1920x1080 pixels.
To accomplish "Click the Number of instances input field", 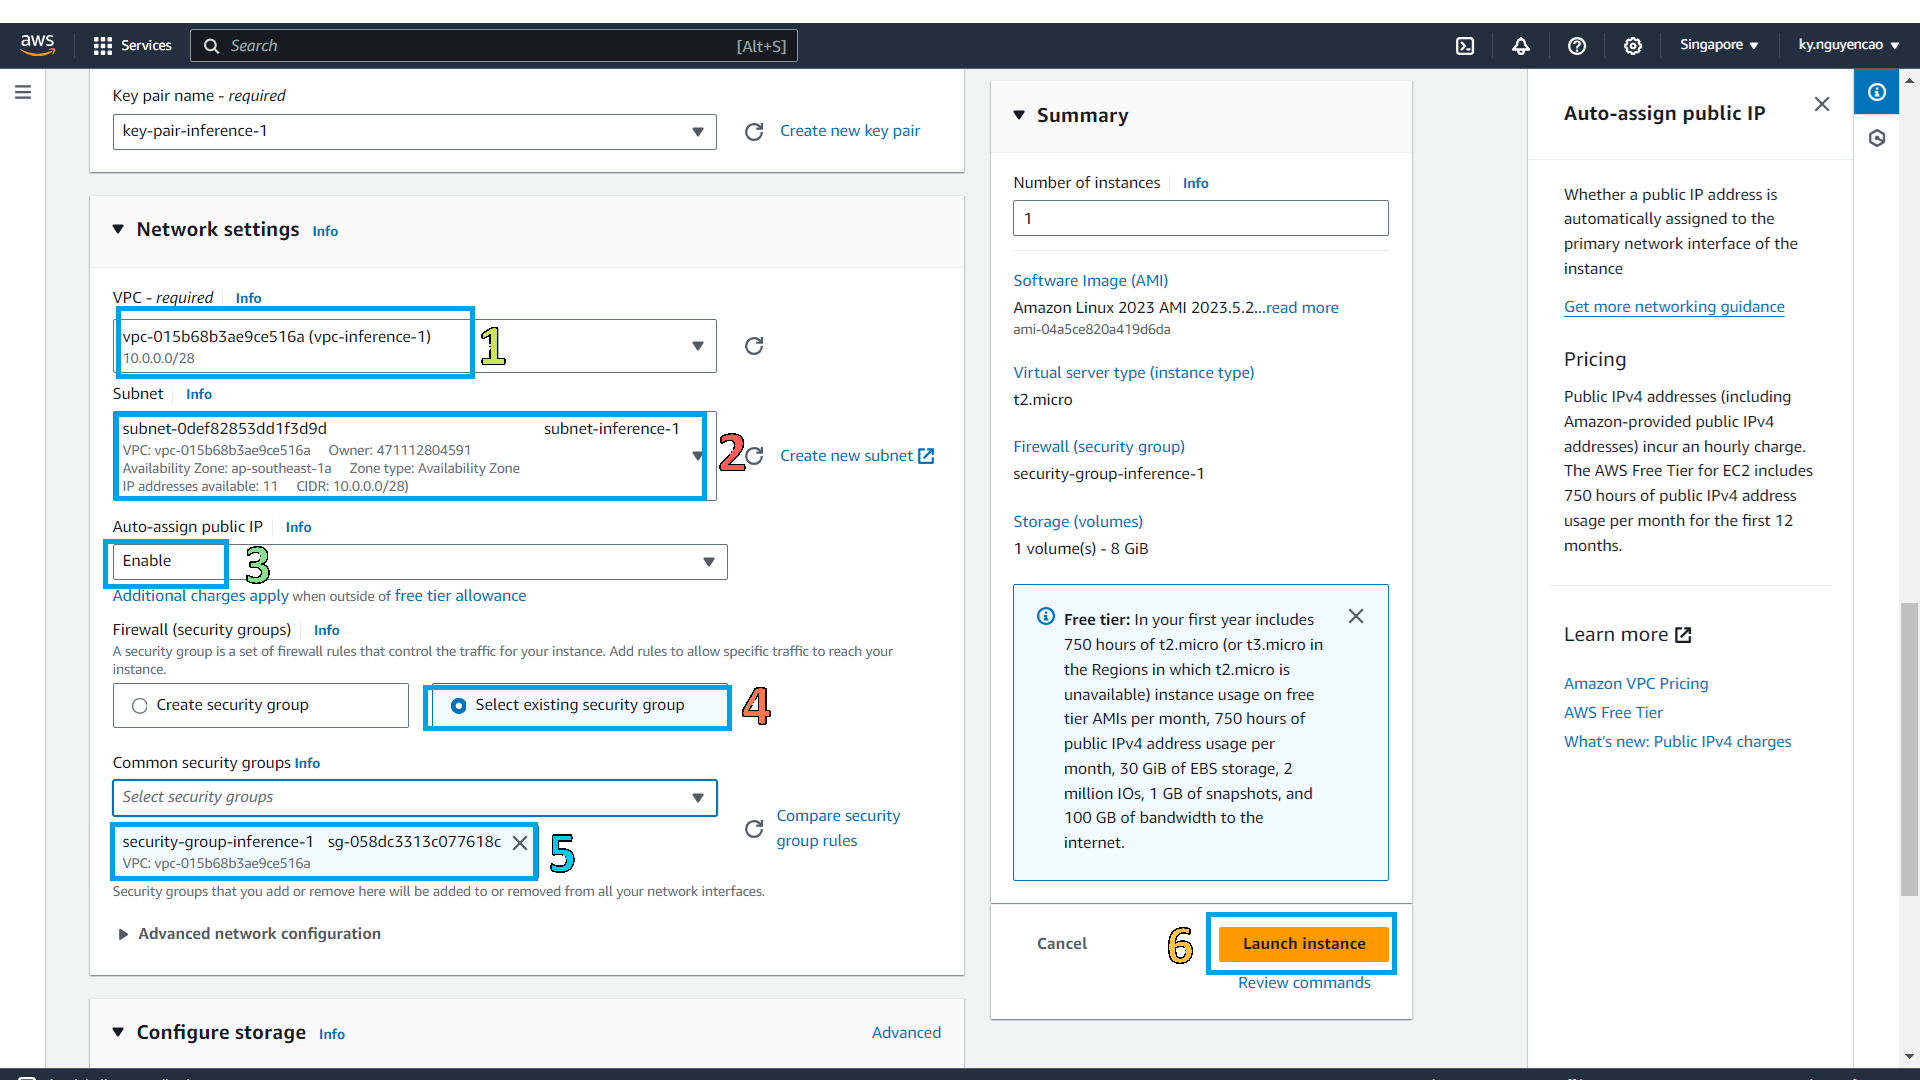I will 1200,218.
